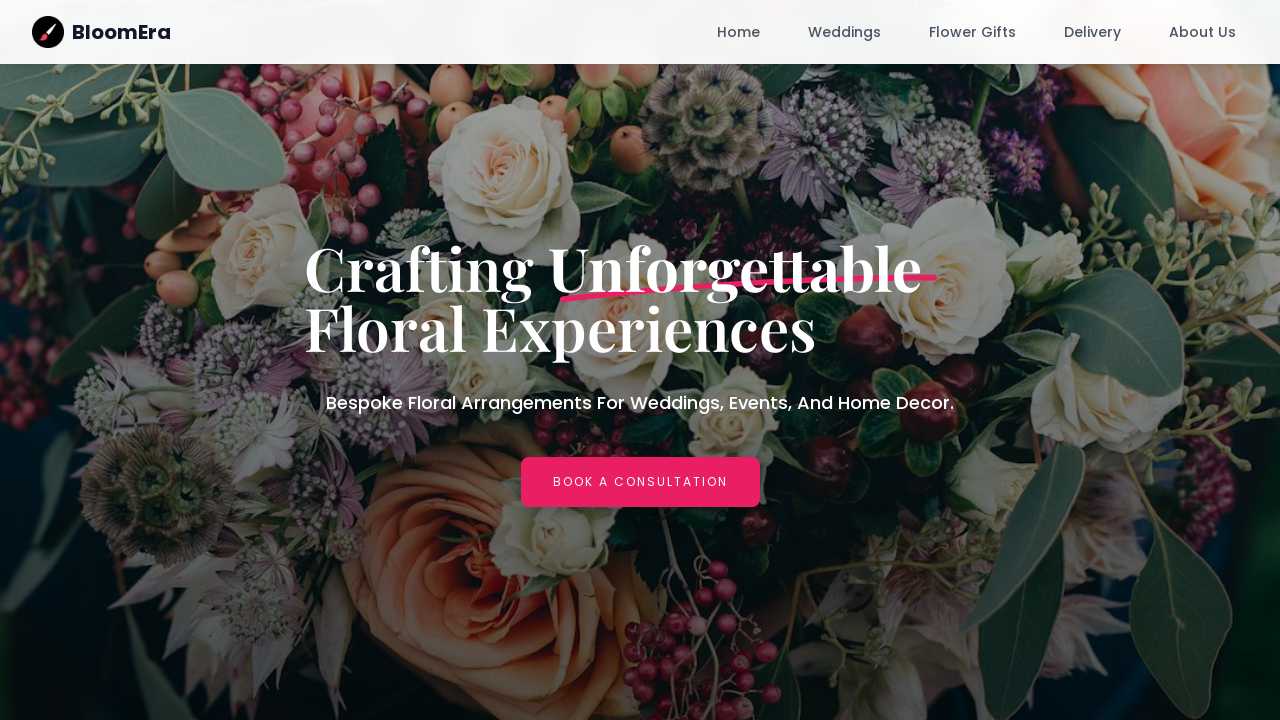
Task: Click the pink underline stroke beneath Unforgettable
Action: coord(748,288)
